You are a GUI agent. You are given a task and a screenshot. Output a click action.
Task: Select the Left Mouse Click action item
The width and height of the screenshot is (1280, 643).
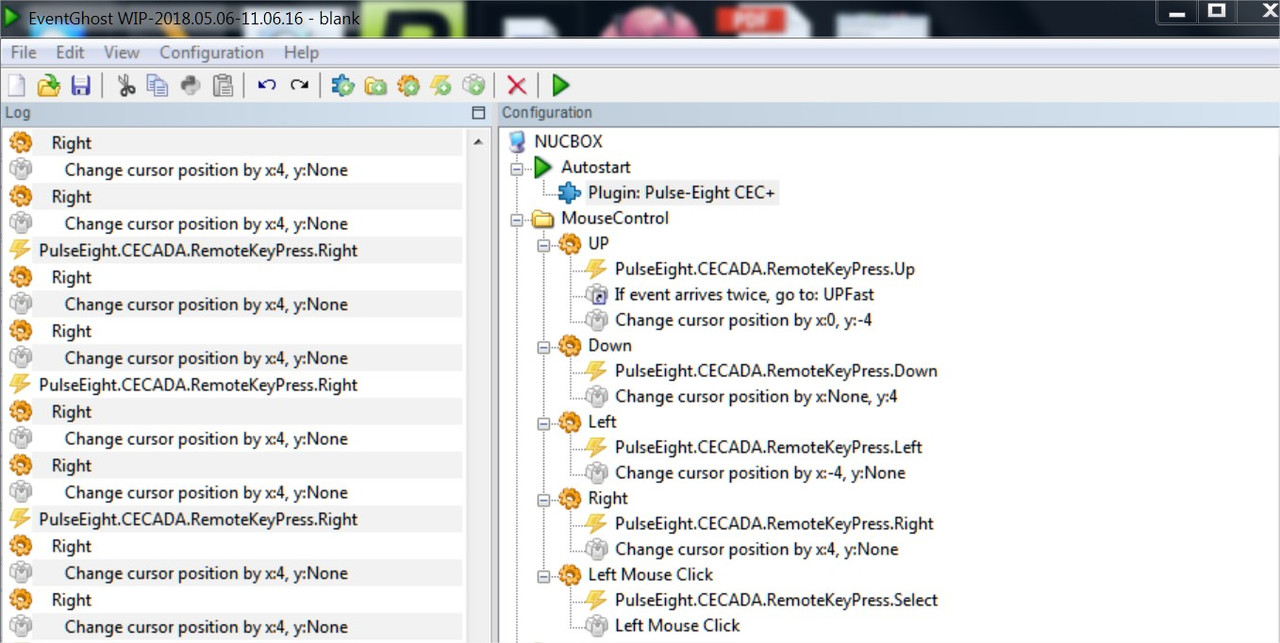tap(677, 625)
